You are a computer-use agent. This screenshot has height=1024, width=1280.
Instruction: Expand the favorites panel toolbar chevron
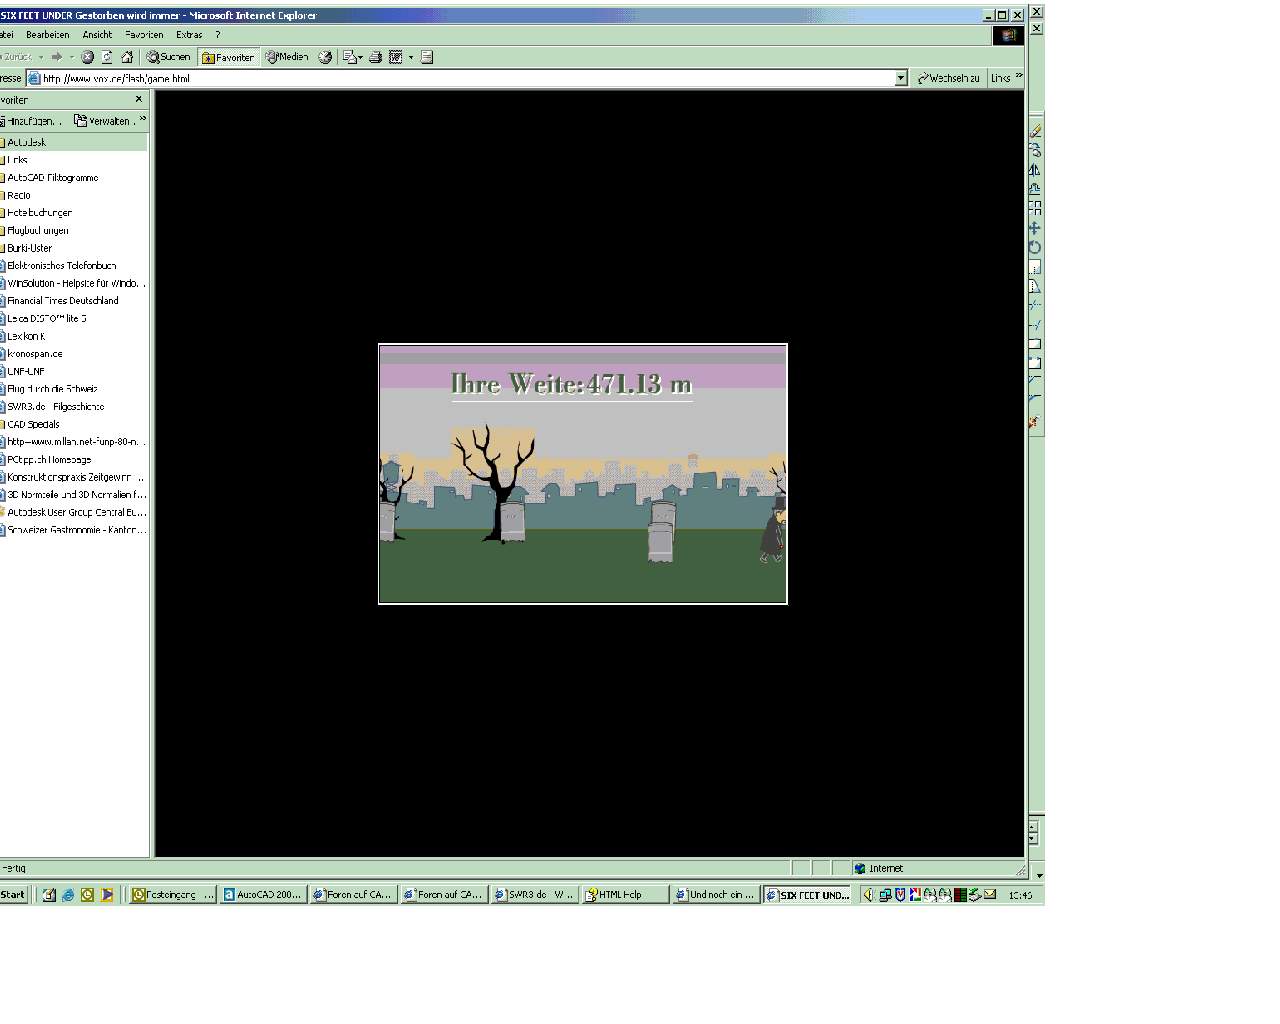(143, 119)
